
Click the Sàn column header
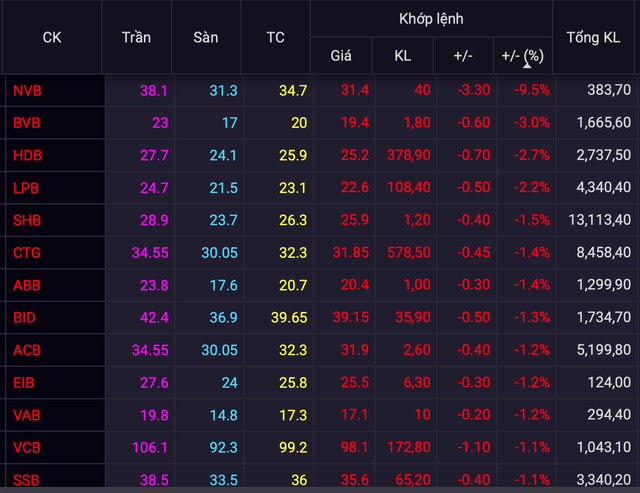pyautogui.click(x=206, y=37)
